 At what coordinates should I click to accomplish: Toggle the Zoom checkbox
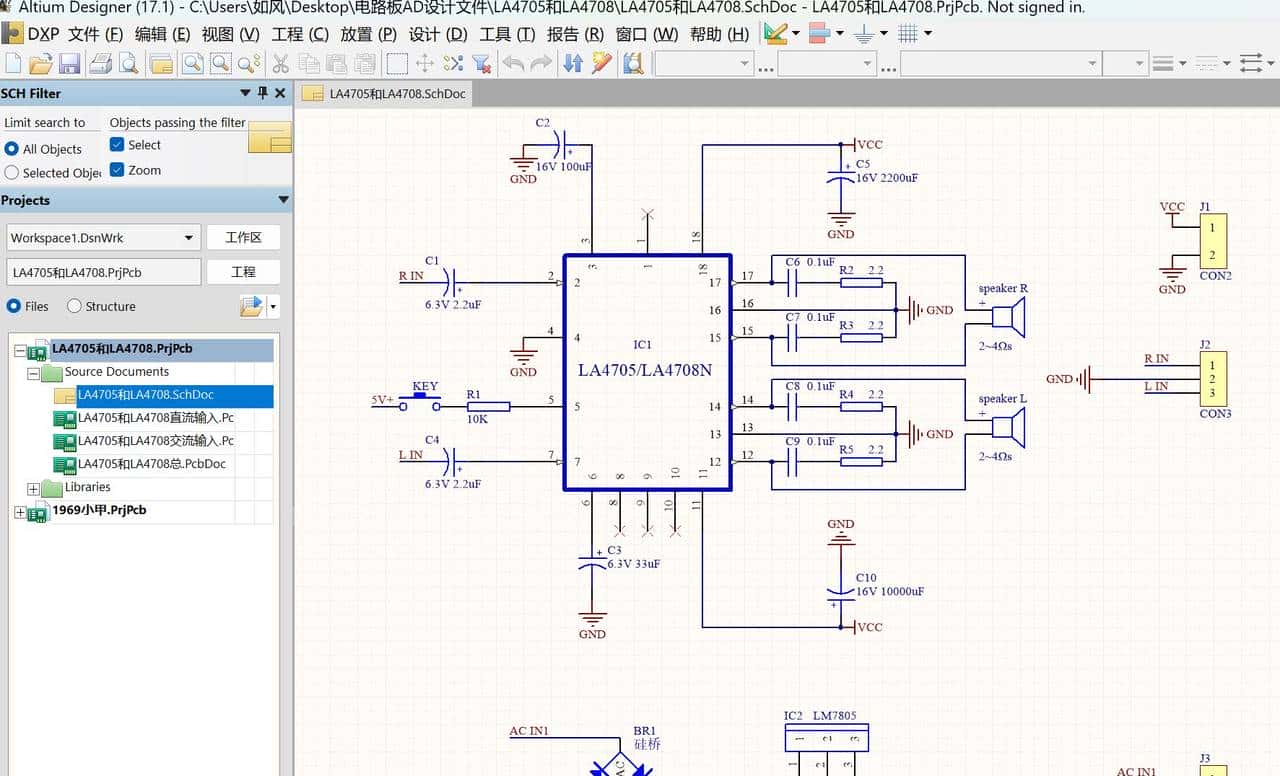(x=117, y=170)
